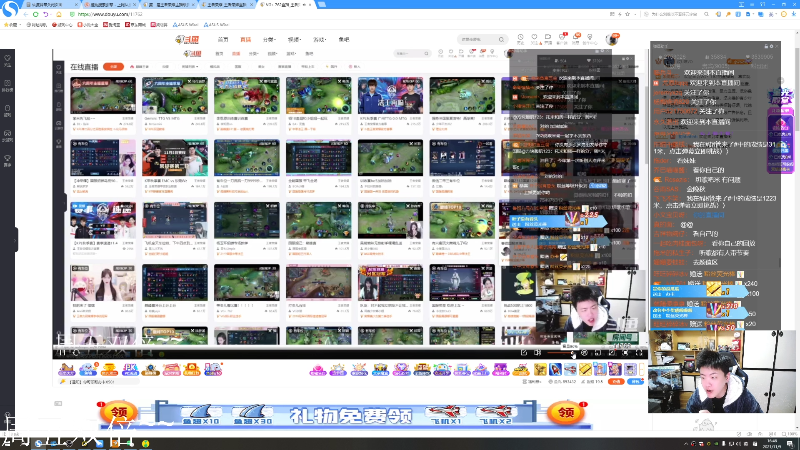The height and width of the screenshot is (450, 800).
Task: Select the red 直播 tab in the top navigation
Action: click(245, 39)
